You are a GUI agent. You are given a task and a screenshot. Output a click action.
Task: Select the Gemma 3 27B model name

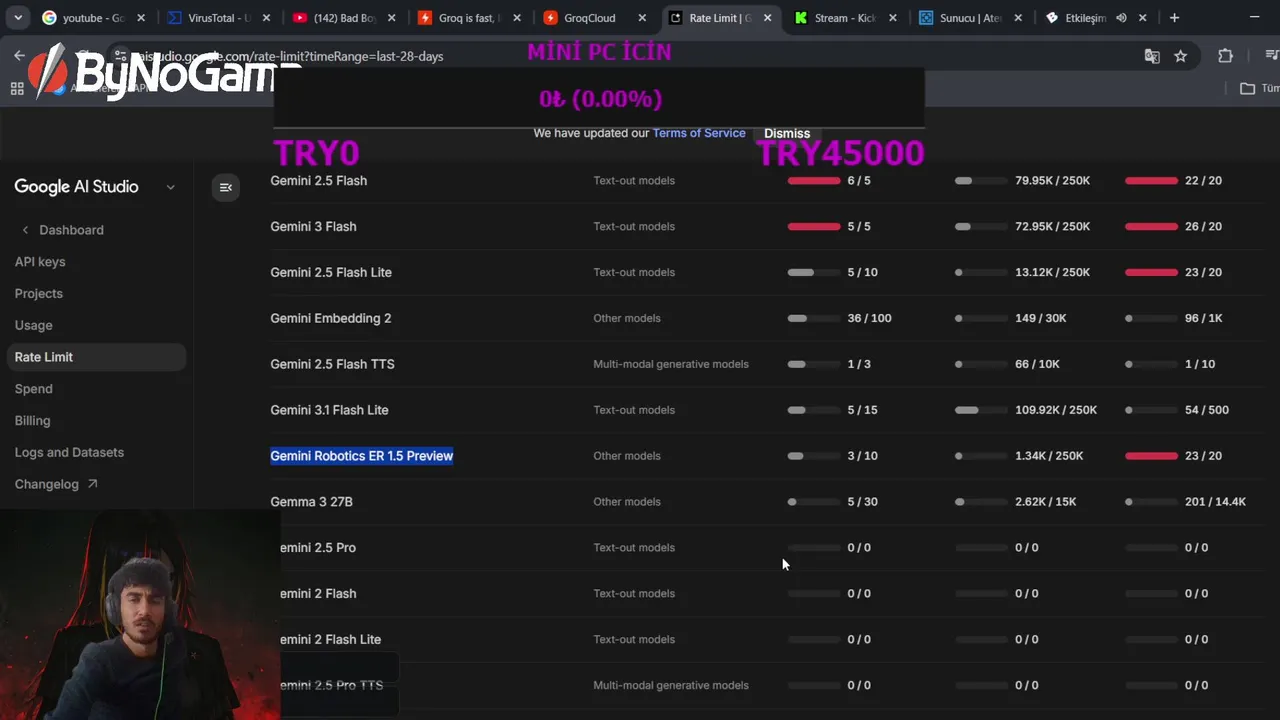pyautogui.click(x=311, y=502)
